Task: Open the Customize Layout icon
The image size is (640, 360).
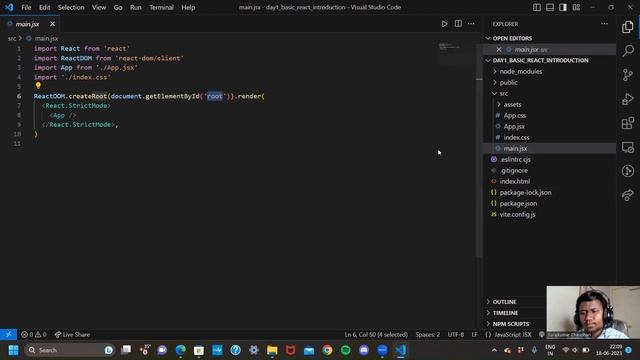Action: pos(576,7)
